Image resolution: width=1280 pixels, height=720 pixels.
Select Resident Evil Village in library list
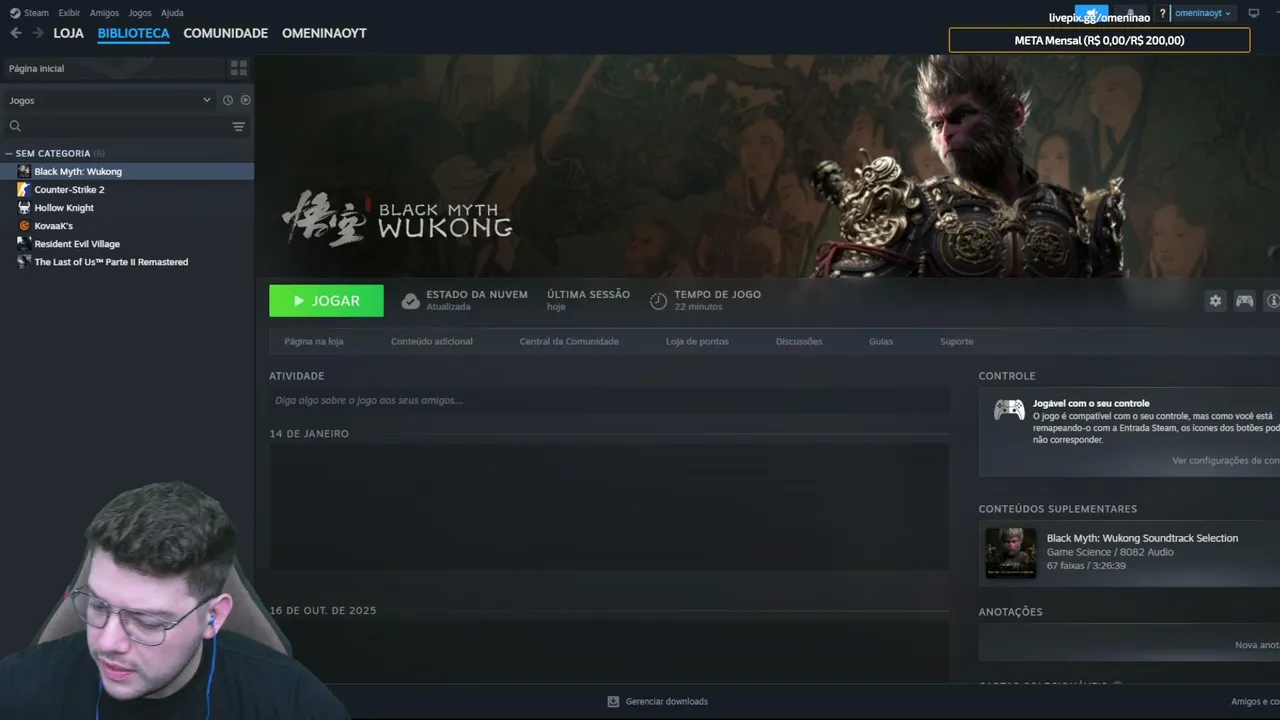[x=127, y=244]
